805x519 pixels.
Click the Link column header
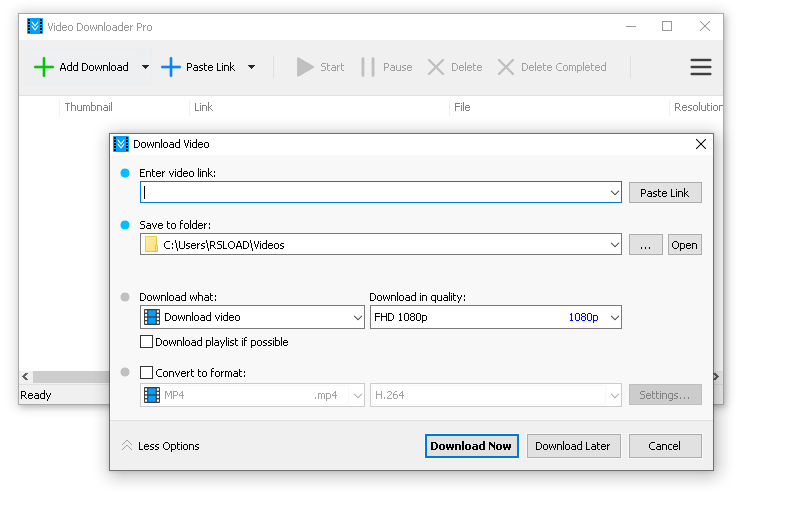204,107
